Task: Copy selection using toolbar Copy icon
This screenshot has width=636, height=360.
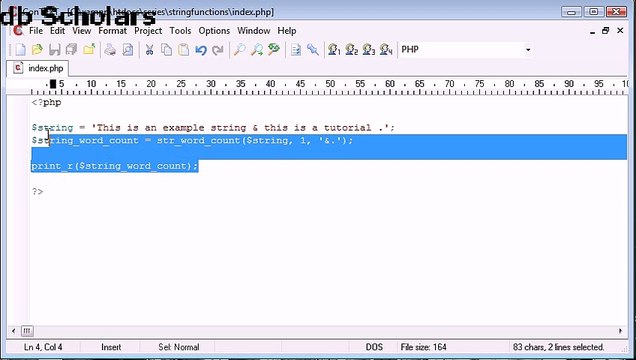Action: tap(166, 49)
